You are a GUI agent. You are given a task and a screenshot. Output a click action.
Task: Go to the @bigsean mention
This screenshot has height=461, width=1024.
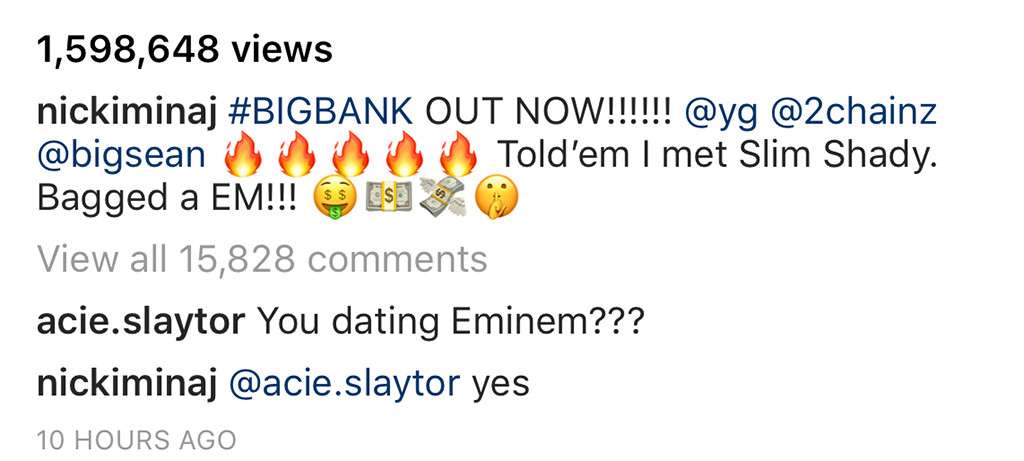click(x=120, y=157)
